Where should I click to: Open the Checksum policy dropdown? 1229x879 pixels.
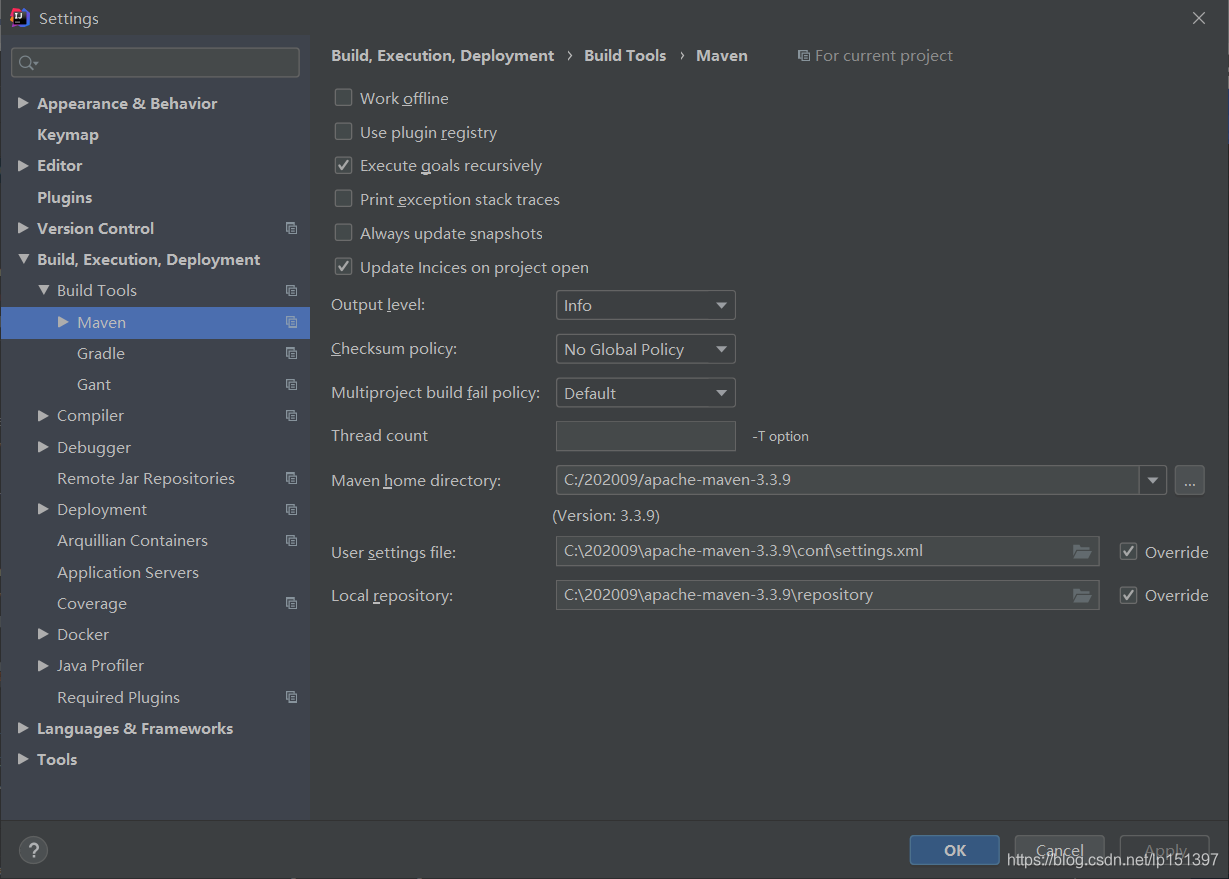pos(645,349)
